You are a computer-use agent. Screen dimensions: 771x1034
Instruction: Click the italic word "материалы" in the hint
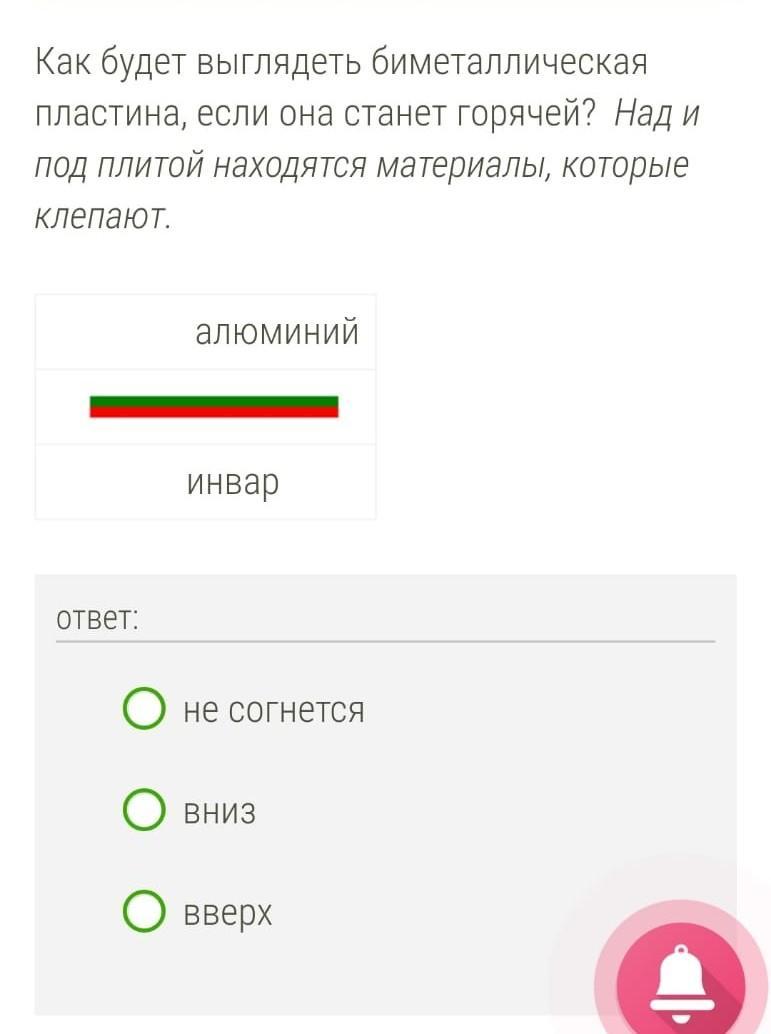[x=461, y=165]
